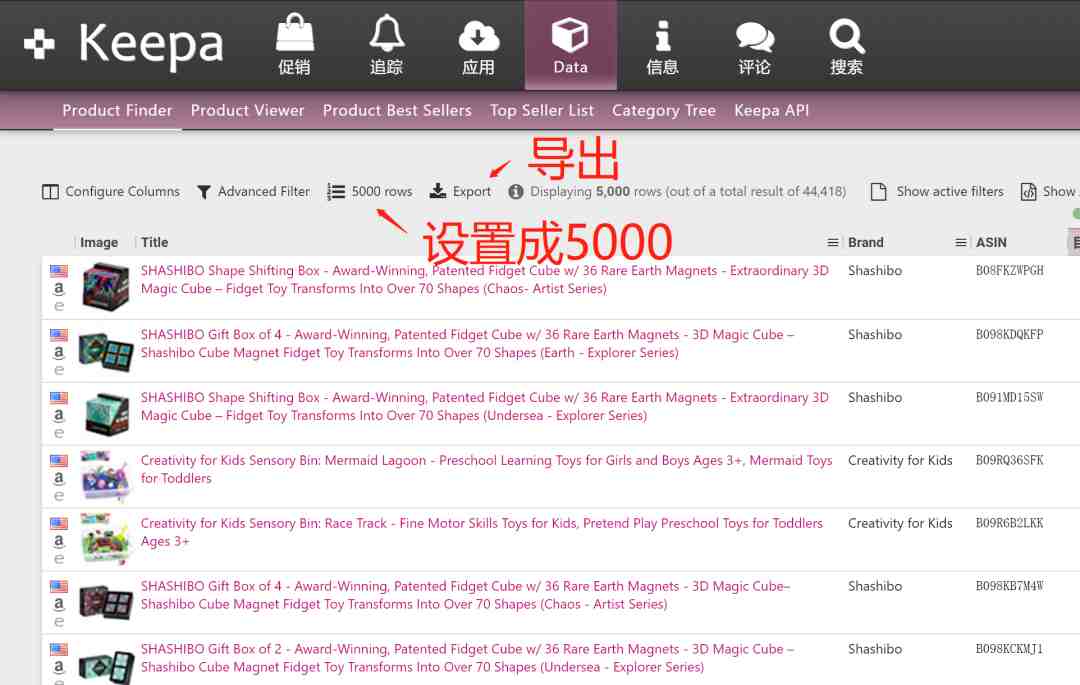
Task: Select ASIN text B091MD15SW
Action: (x=1009, y=397)
